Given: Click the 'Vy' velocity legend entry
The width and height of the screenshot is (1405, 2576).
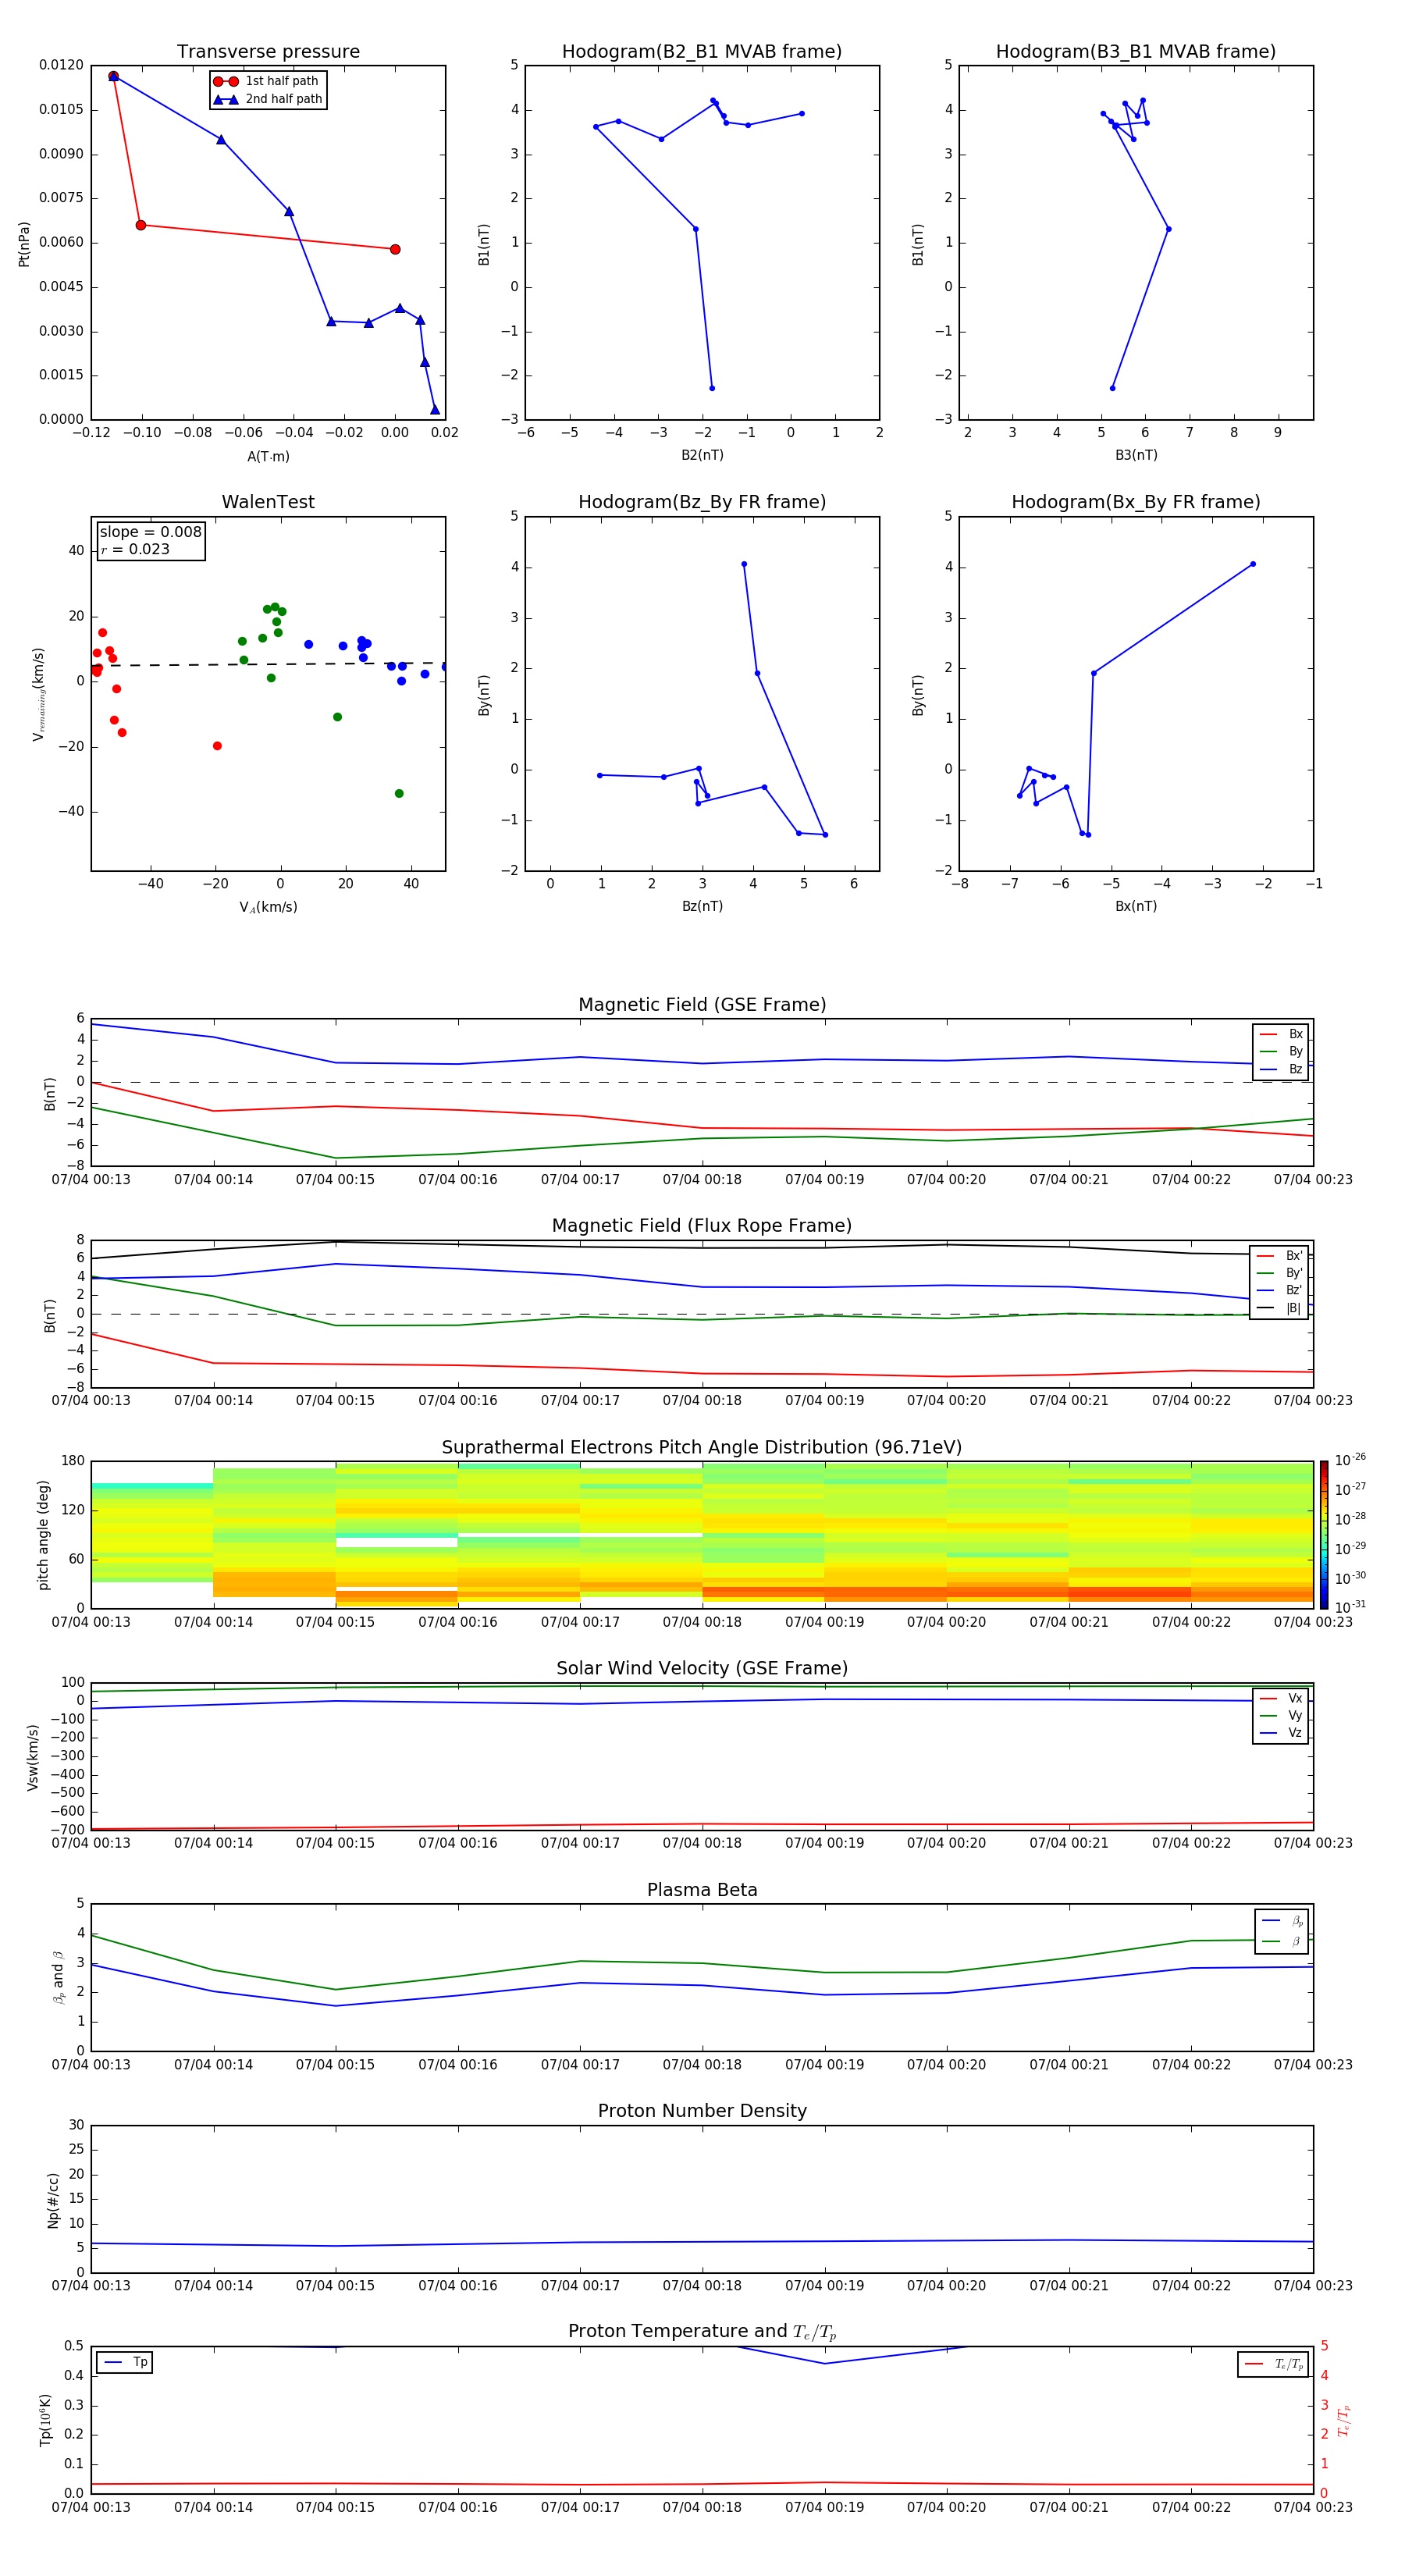Looking at the screenshot, I should click(1282, 1716).
